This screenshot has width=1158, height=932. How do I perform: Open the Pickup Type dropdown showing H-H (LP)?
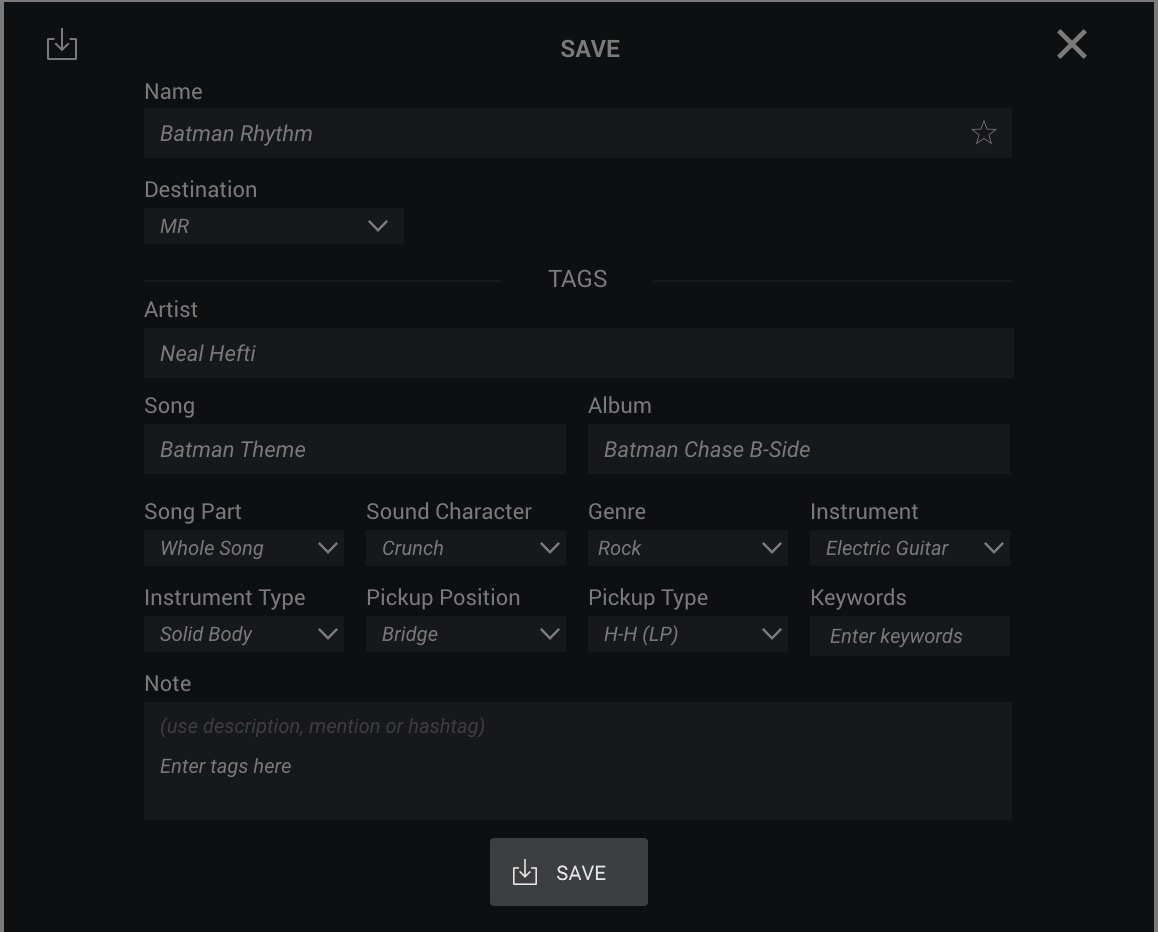click(x=688, y=634)
